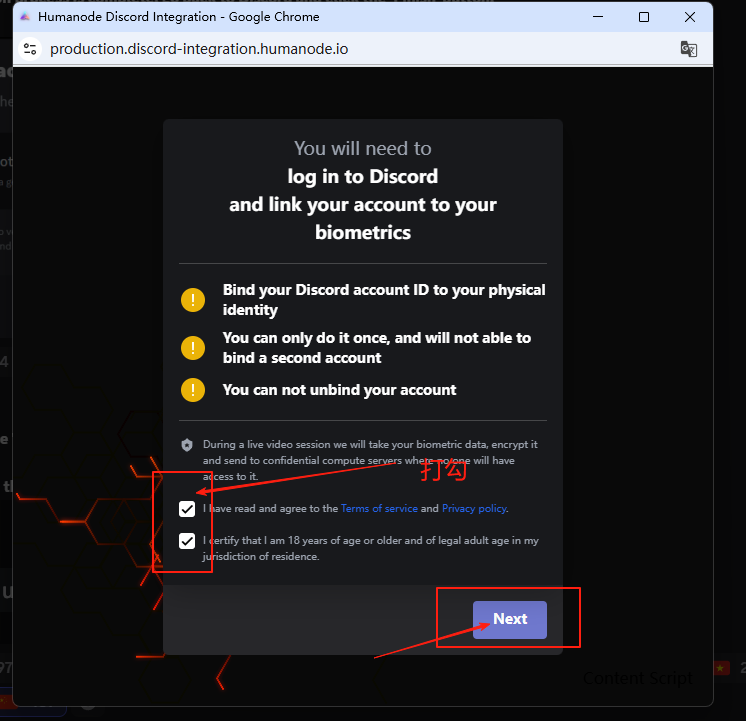Click the text 'You will need to'
The width and height of the screenshot is (746, 721).
pos(363,148)
